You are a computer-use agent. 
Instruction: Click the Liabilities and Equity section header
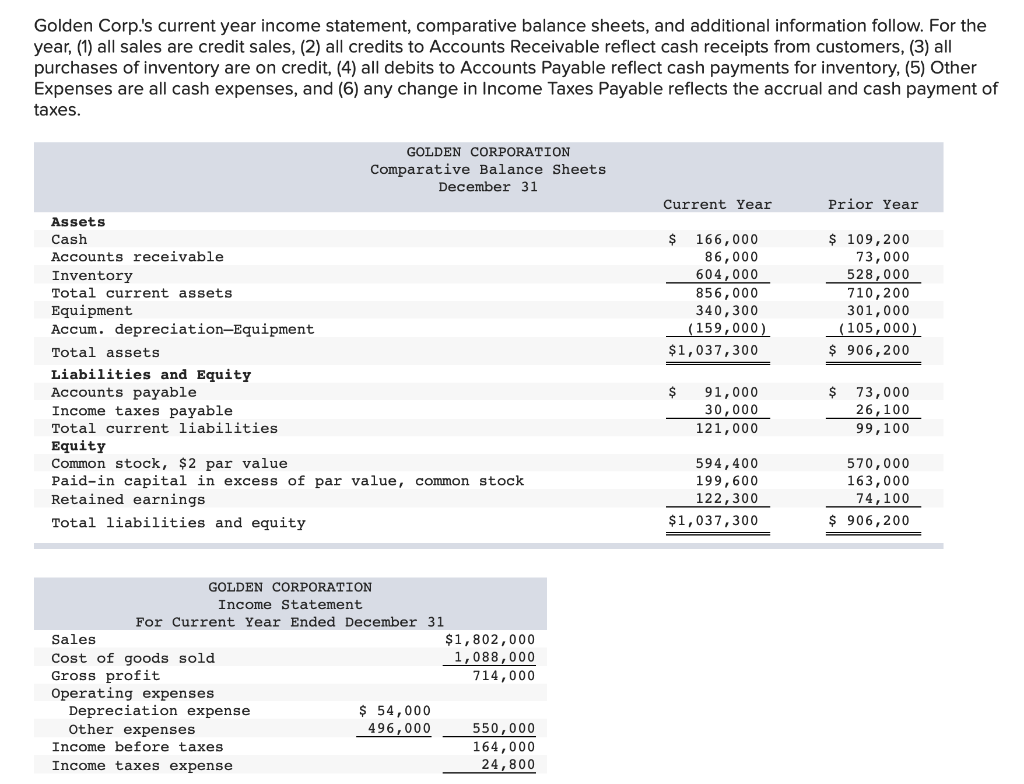[x=134, y=374]
